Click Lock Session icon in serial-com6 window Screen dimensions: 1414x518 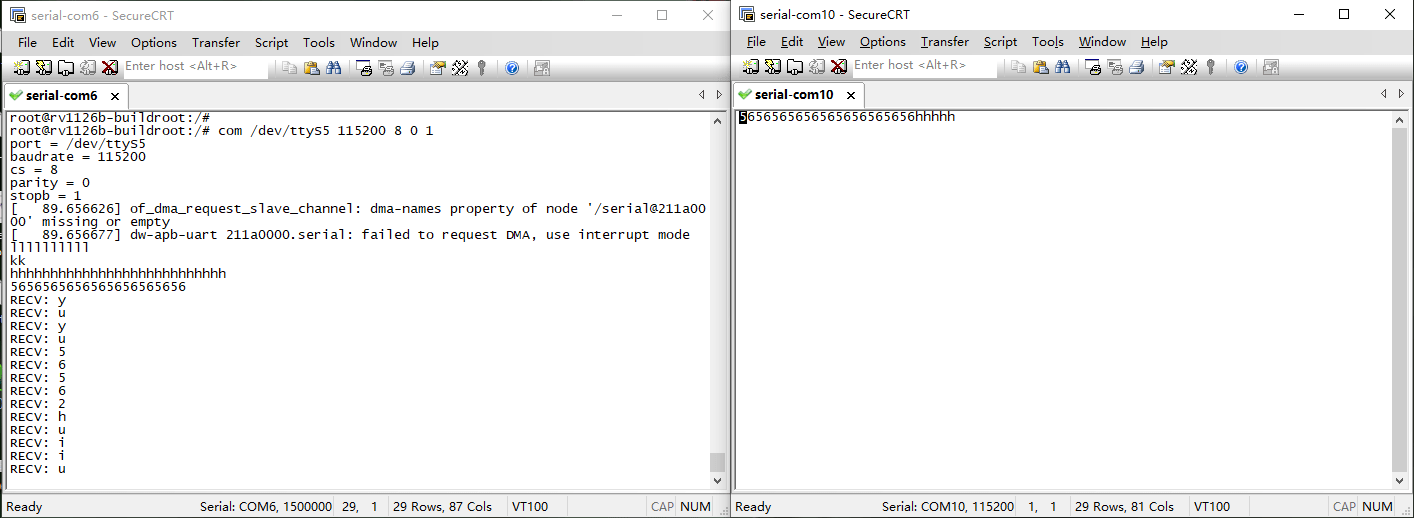[x=542, y=67]
